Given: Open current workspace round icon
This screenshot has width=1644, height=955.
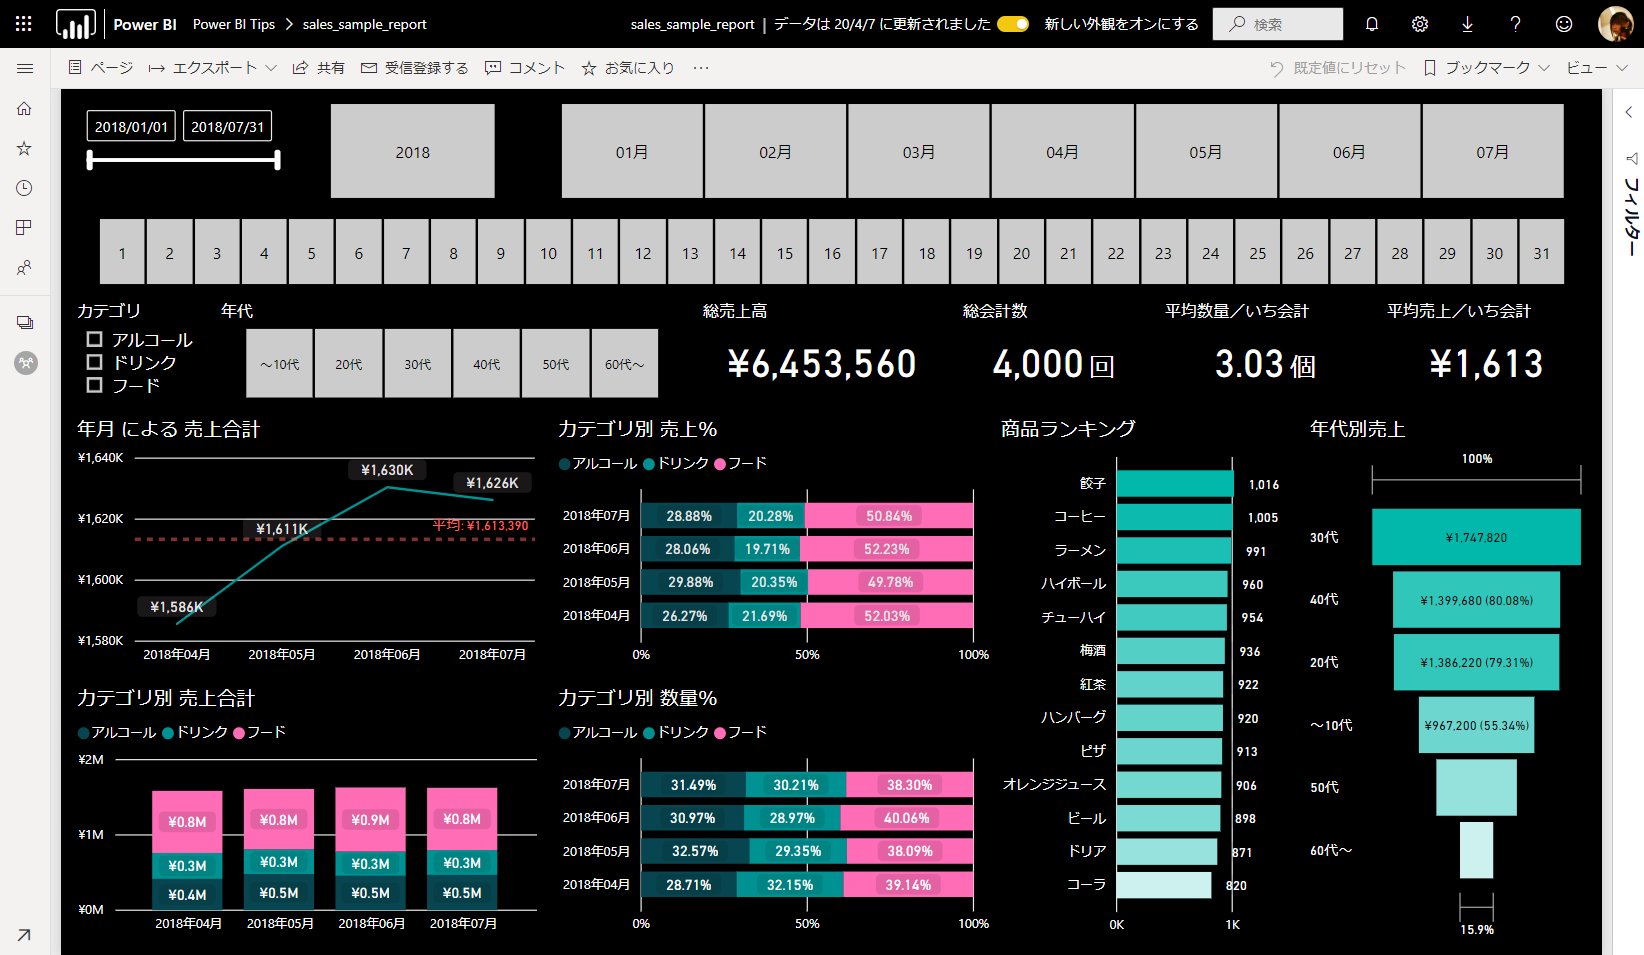Looking at the screenshot, I should coord(26,363).
